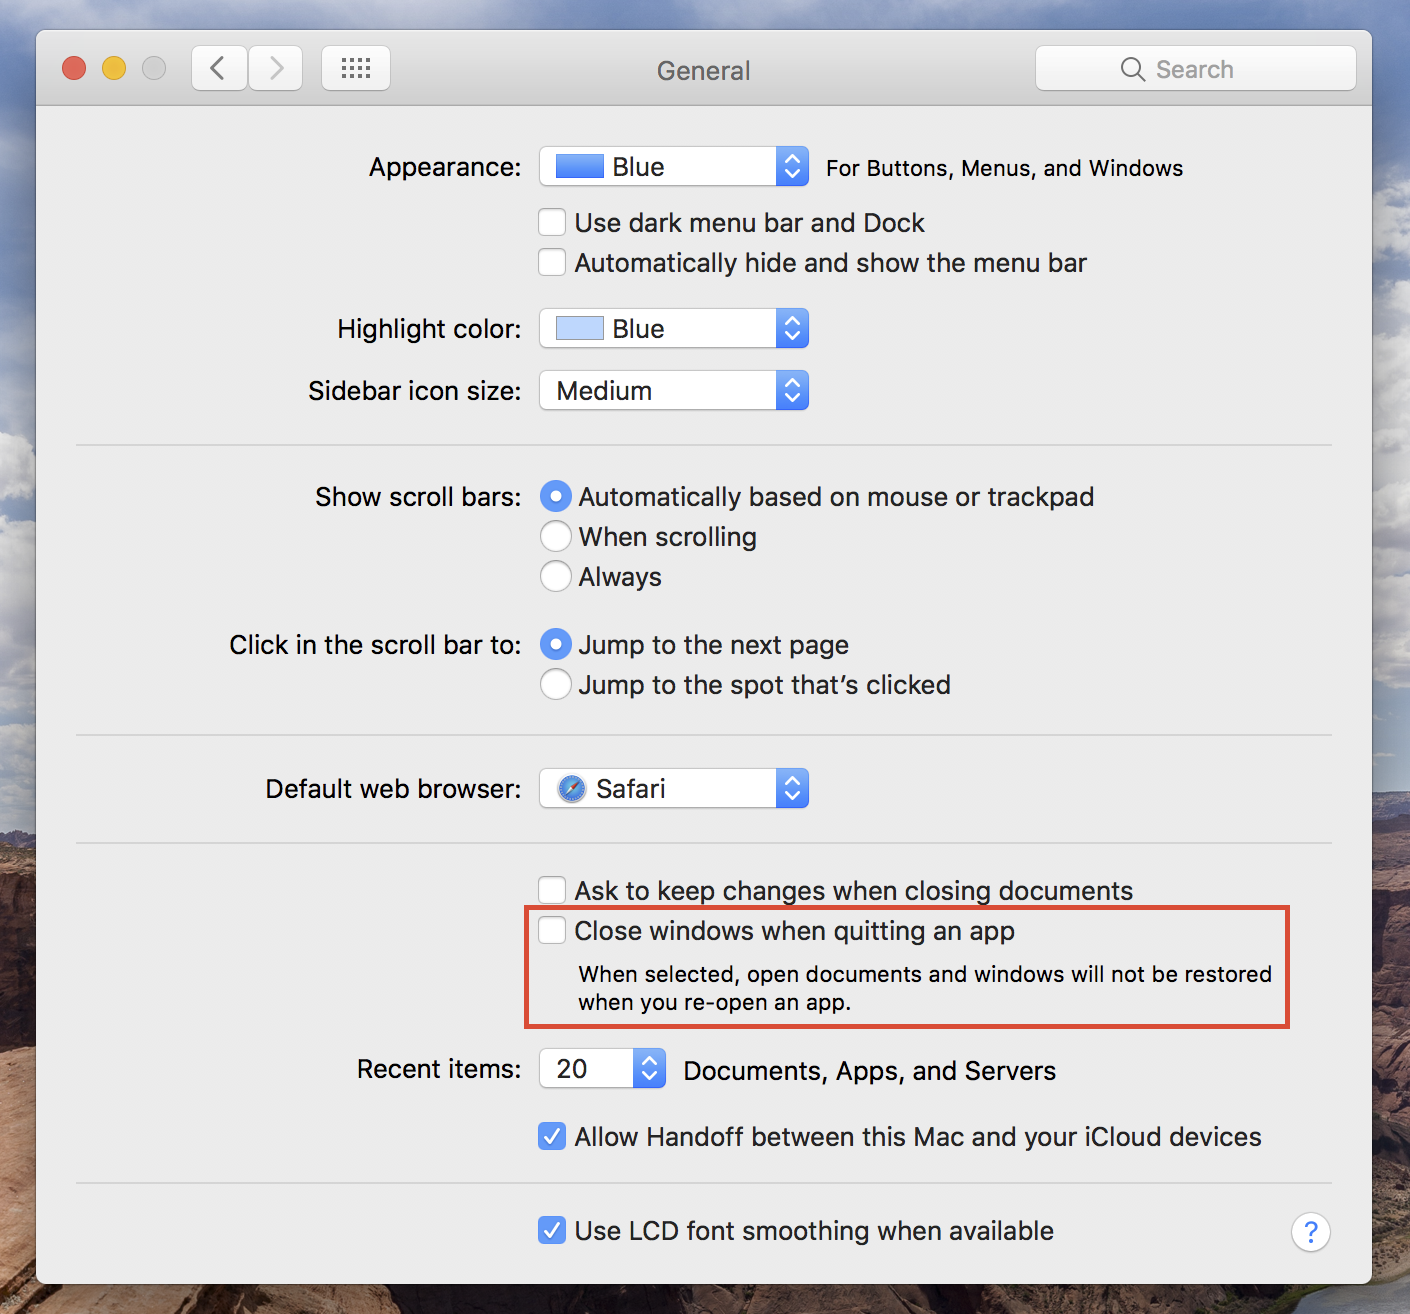The width and height of the screenshot is (1410, 1314).
Task: Click the red close window button
Action: [x=74, y=68]
